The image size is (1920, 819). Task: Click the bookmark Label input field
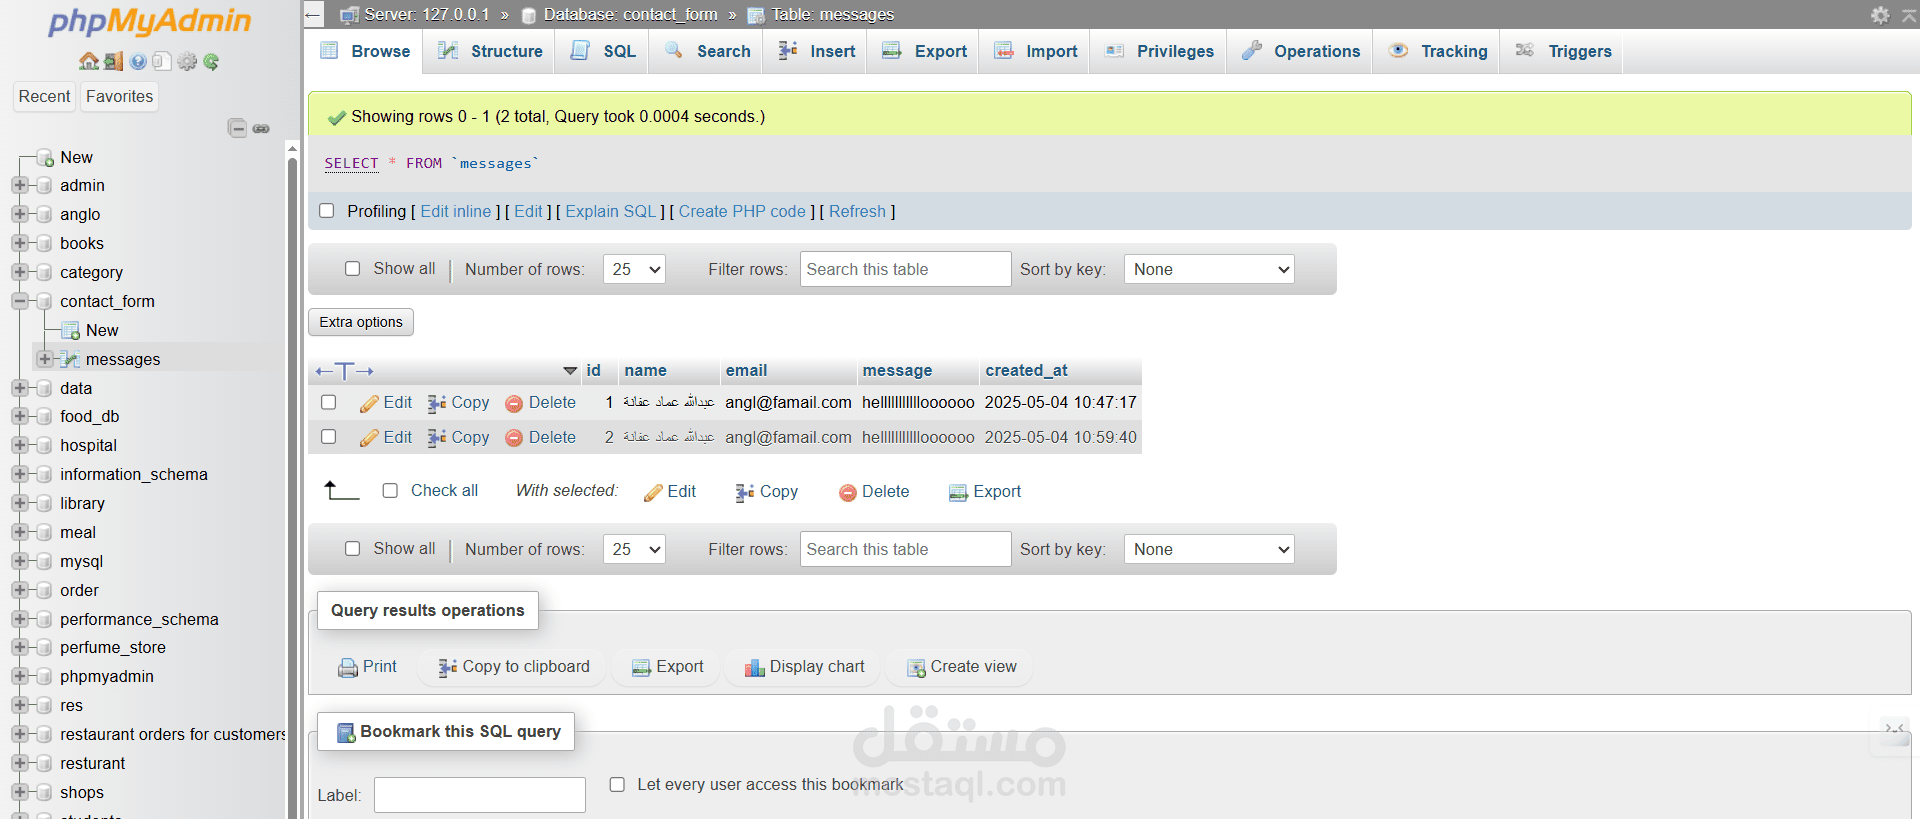(480, 795)
